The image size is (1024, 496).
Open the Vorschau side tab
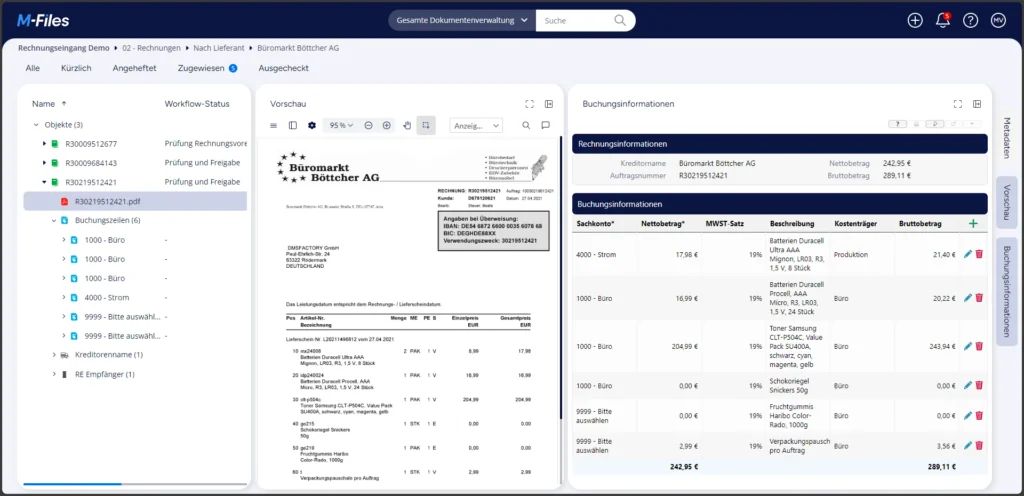[x=1006, y=202]
